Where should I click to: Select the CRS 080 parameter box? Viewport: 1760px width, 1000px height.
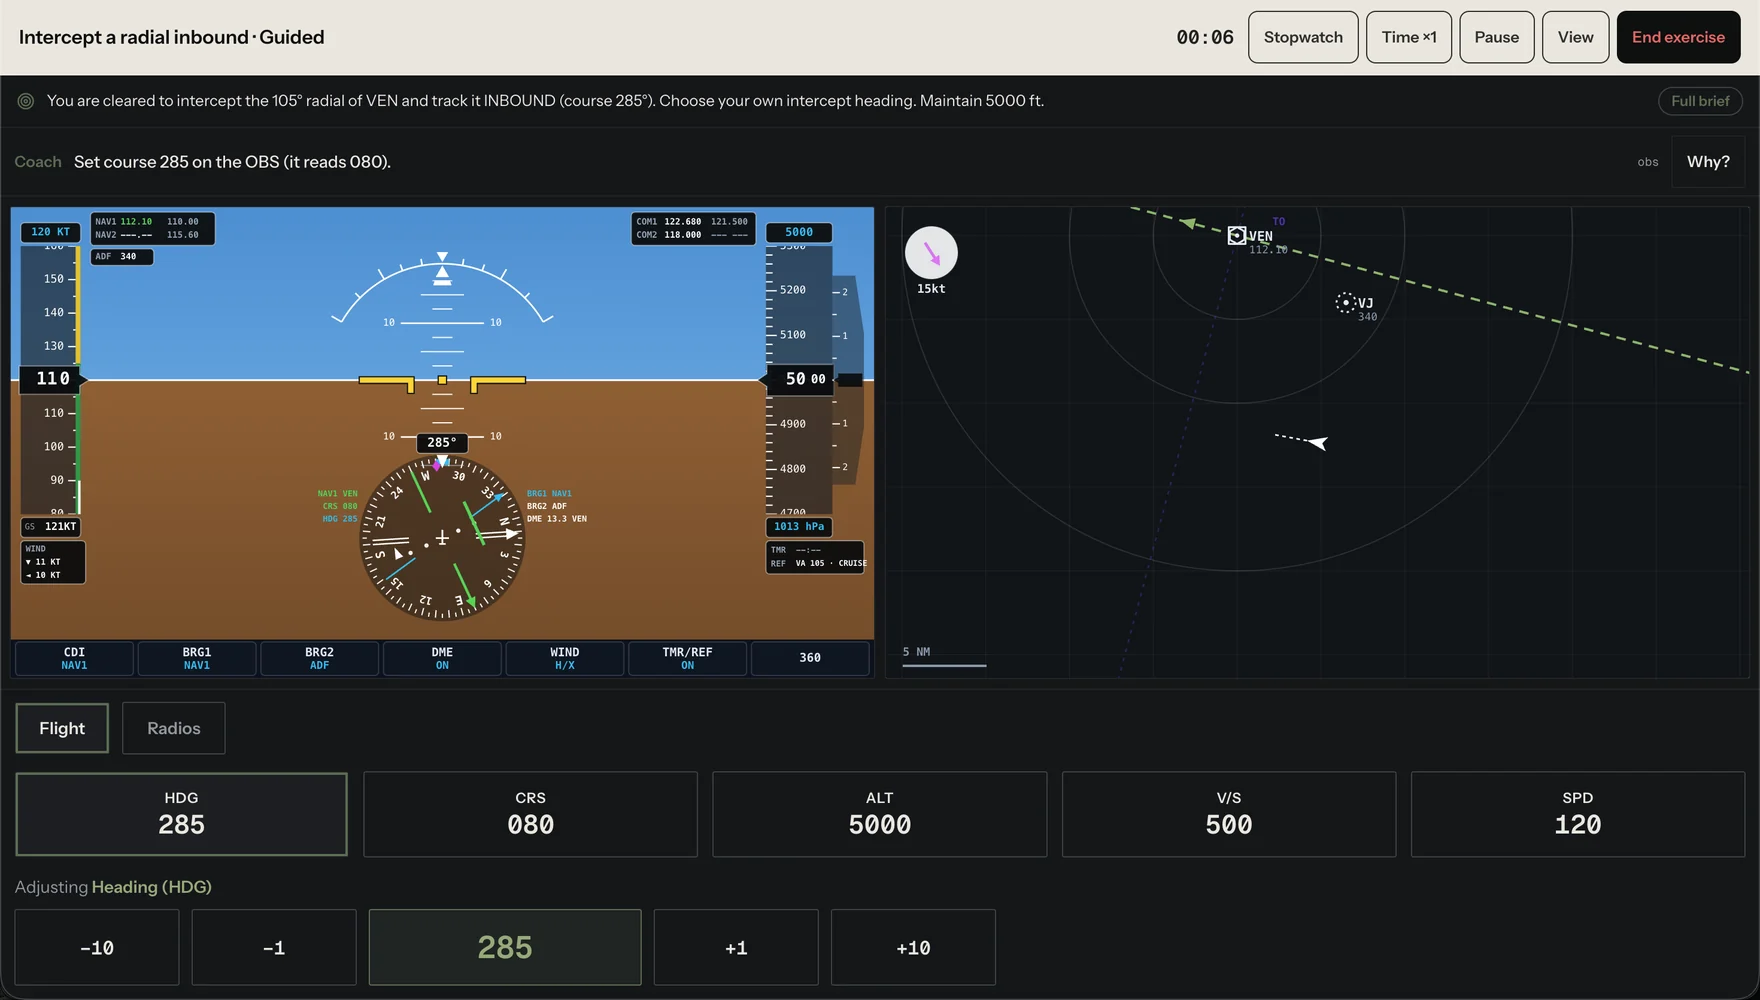click(x=530, y=814)
